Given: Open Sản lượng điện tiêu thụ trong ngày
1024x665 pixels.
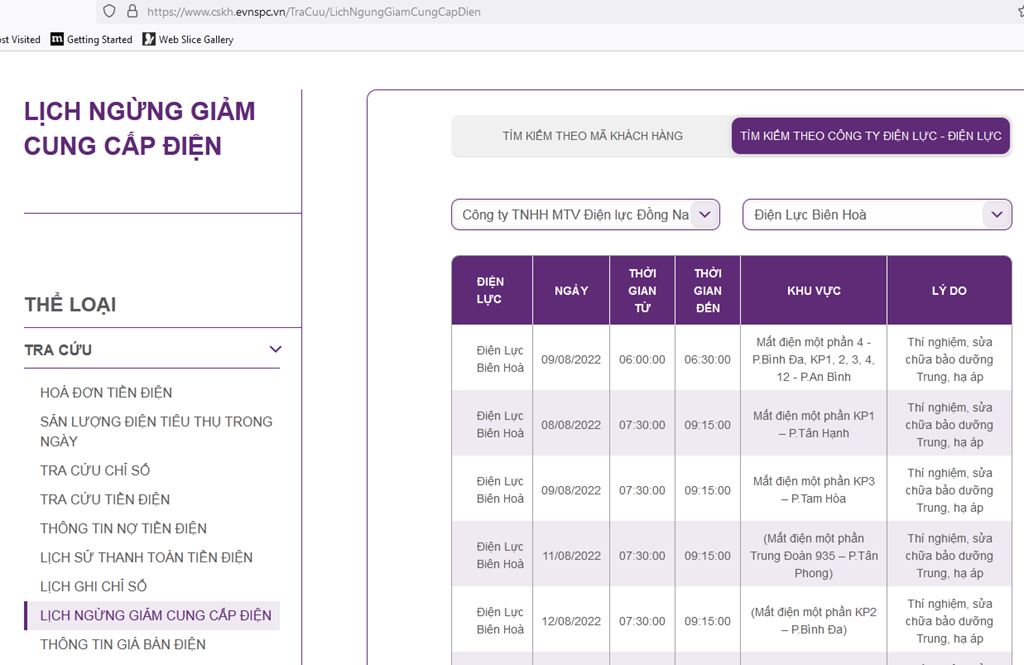Looking at the screenshot, I should tap(156, 431).
